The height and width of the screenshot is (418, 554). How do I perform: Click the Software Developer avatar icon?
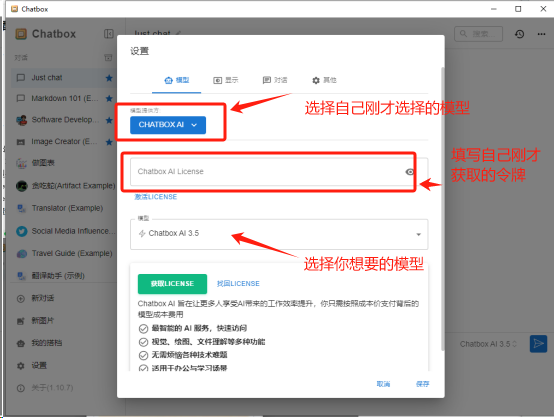[x=22, y=120]
